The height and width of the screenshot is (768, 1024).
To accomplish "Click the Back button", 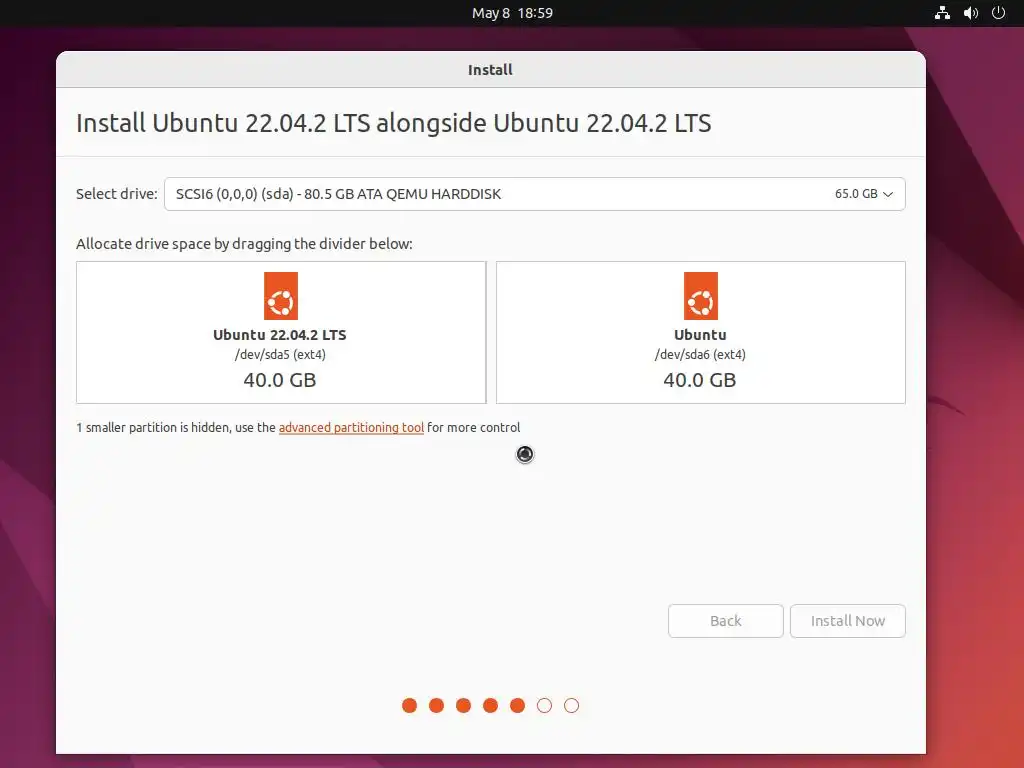I will [x=726, y=621].
